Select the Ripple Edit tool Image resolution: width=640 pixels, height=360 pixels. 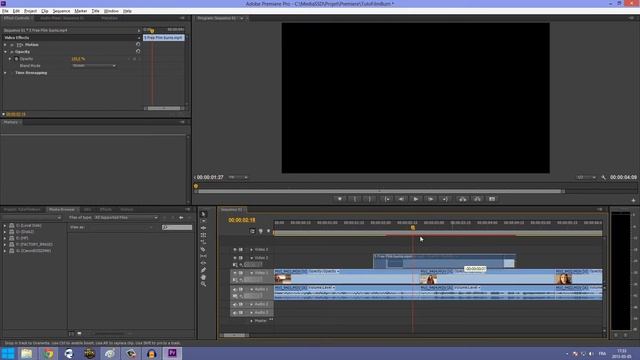click(x=203, y=228)
